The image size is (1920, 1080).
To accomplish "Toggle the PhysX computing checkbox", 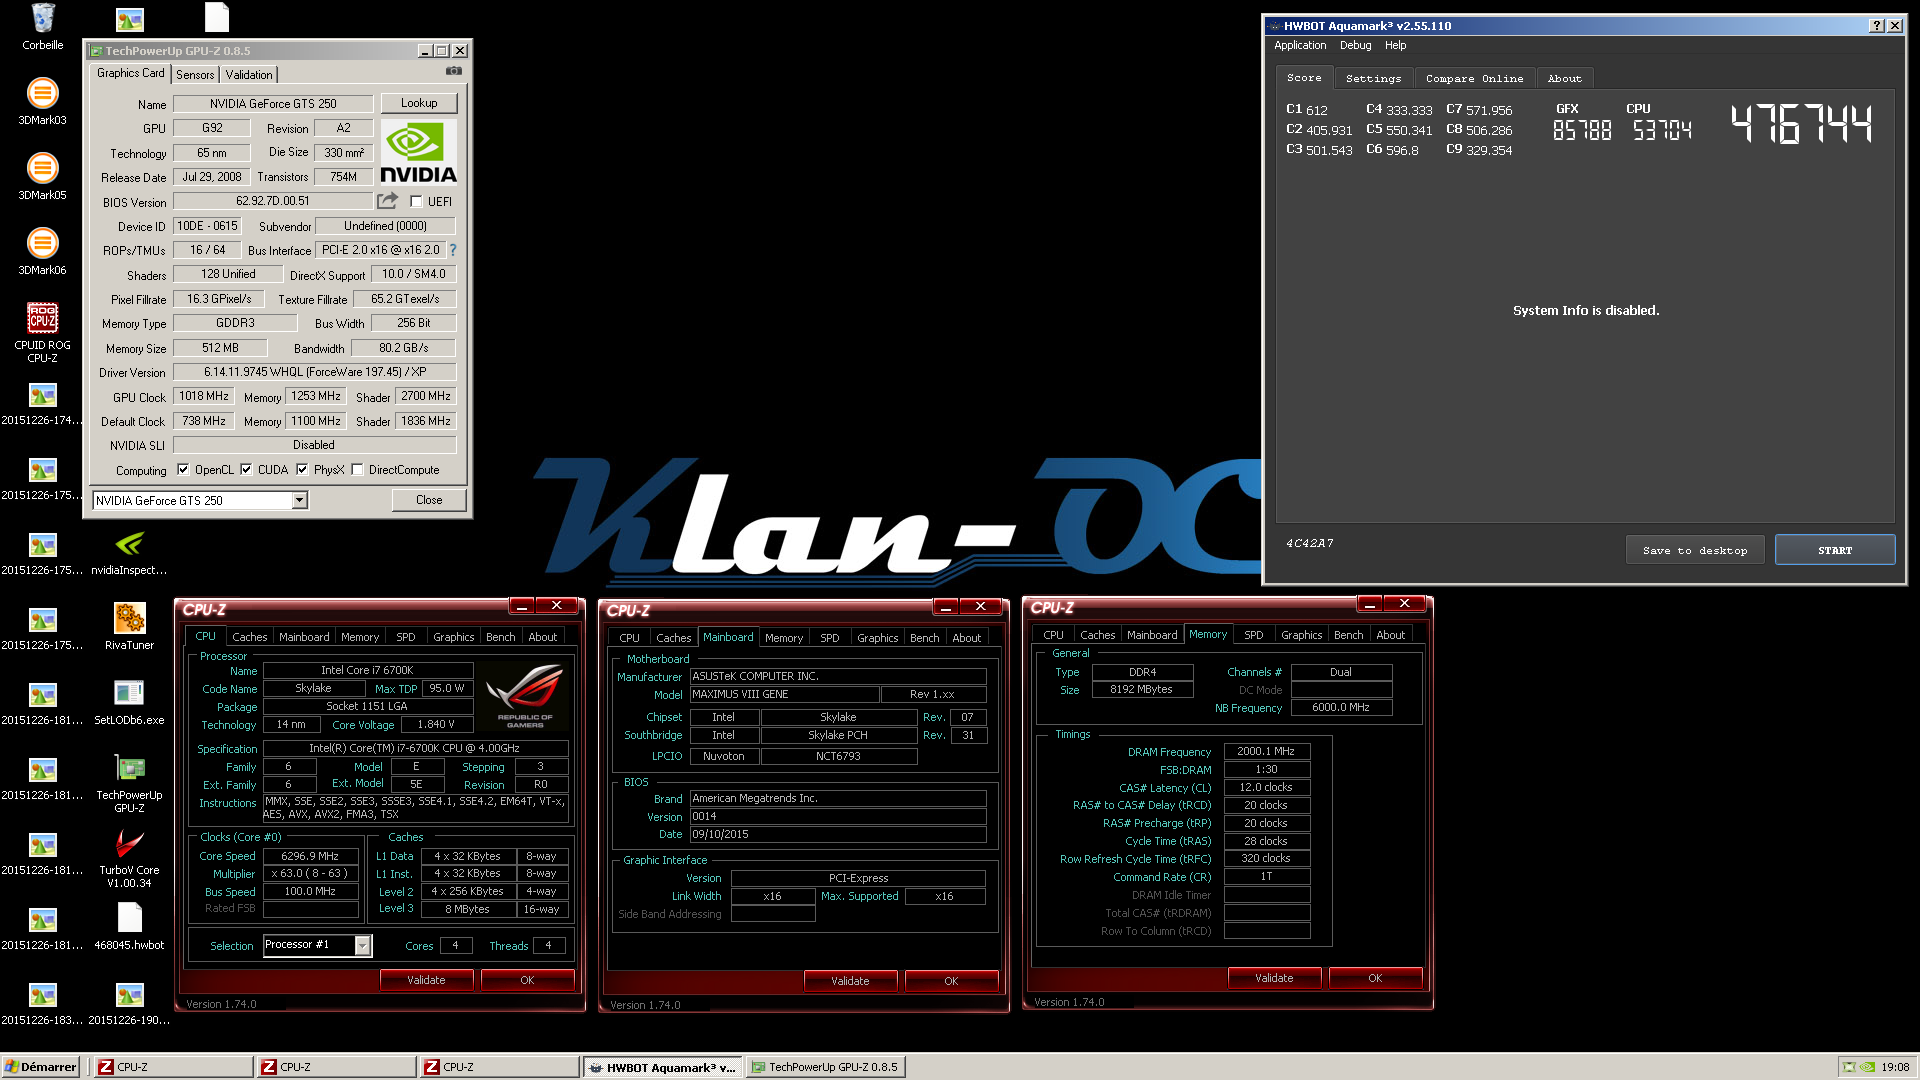I will pyautogui.click(x=302, y=470).
